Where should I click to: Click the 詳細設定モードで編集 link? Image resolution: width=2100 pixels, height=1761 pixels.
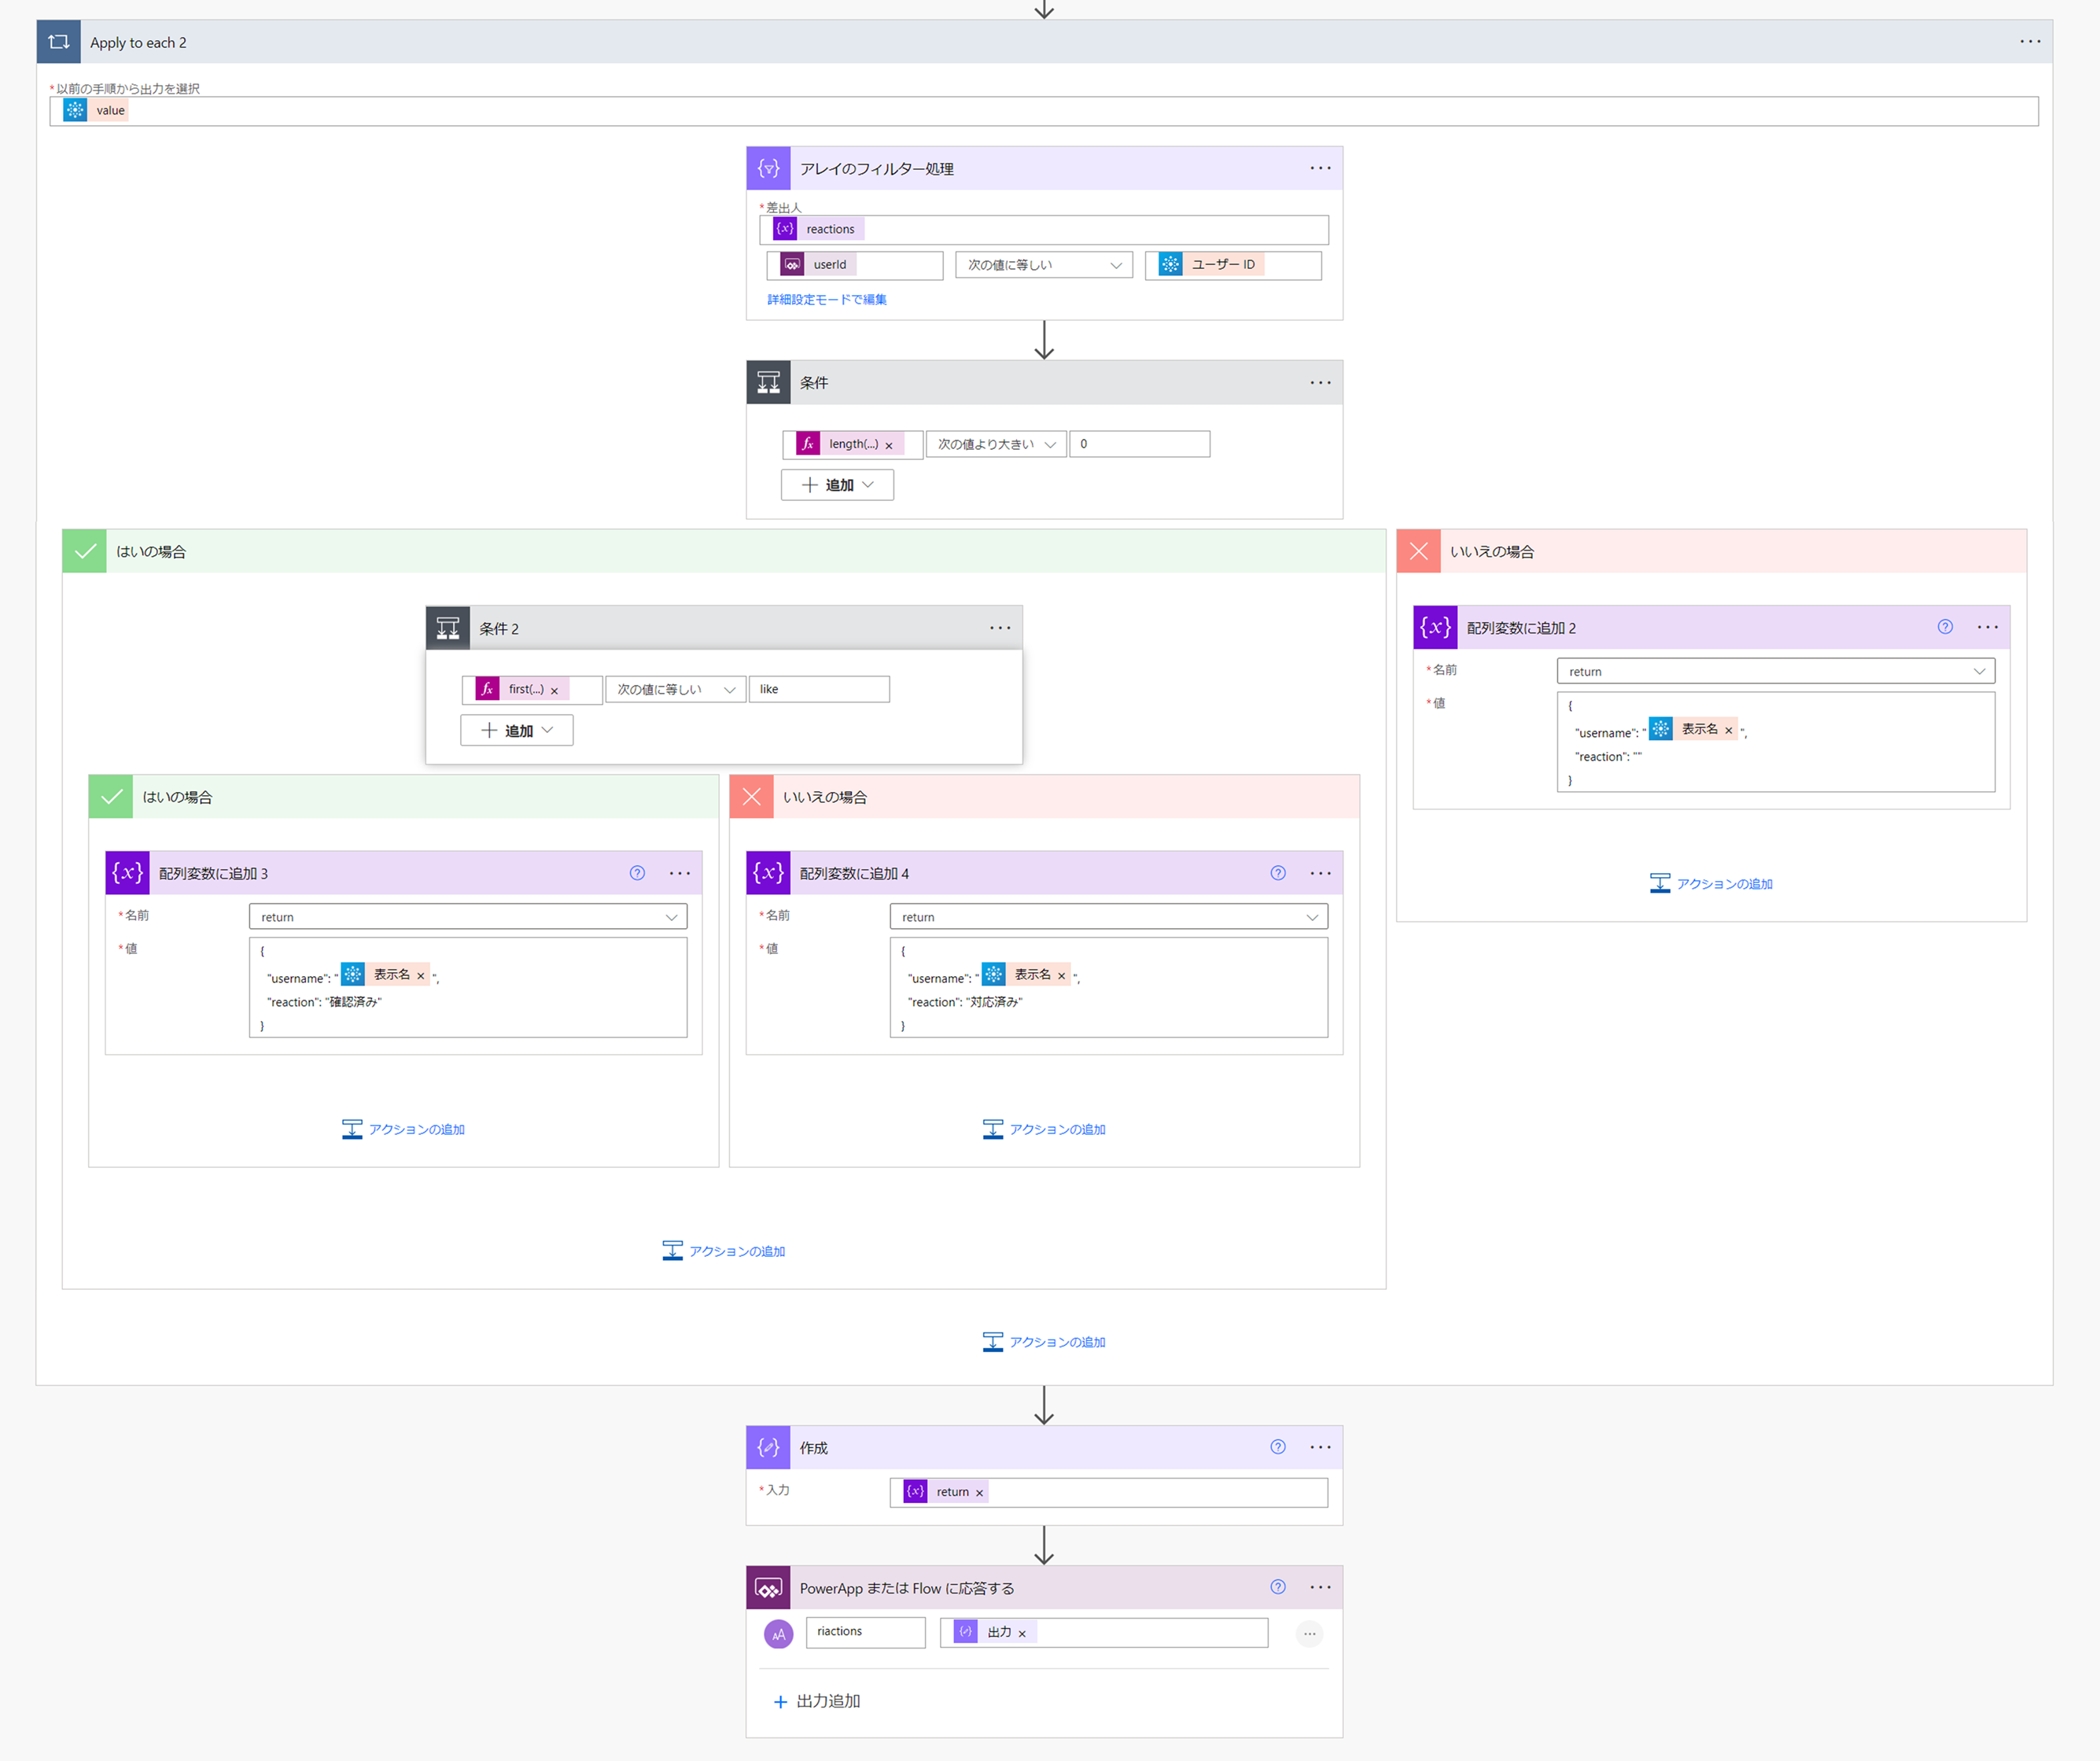826,299
